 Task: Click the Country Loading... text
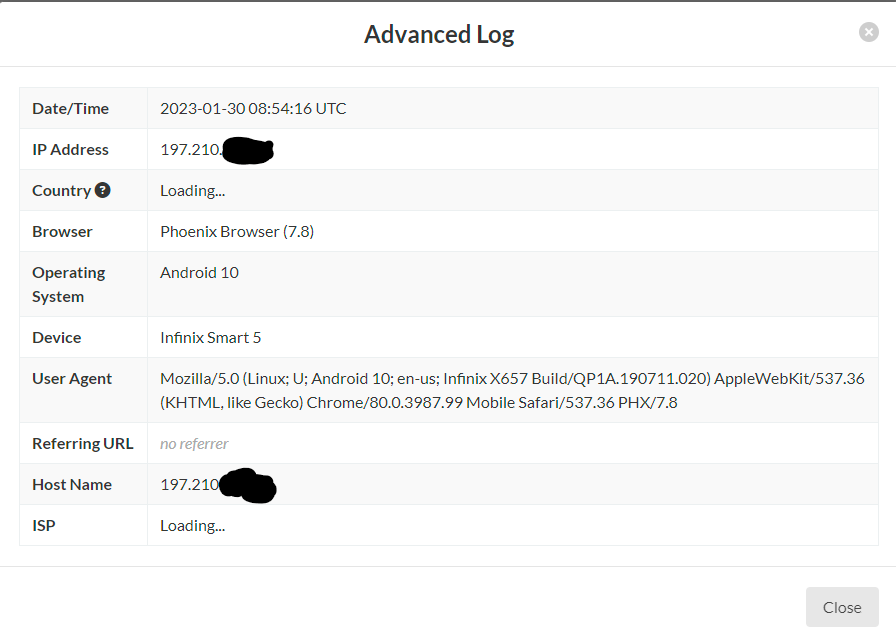click(193, 191)
